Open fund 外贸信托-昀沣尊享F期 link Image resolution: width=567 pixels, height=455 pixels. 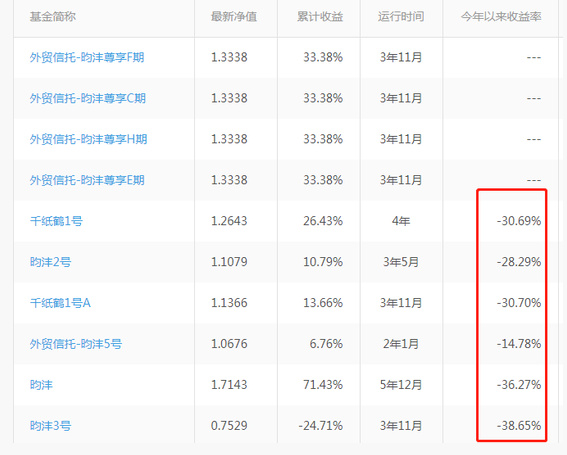pyautogui.click(x=87, y=58)
